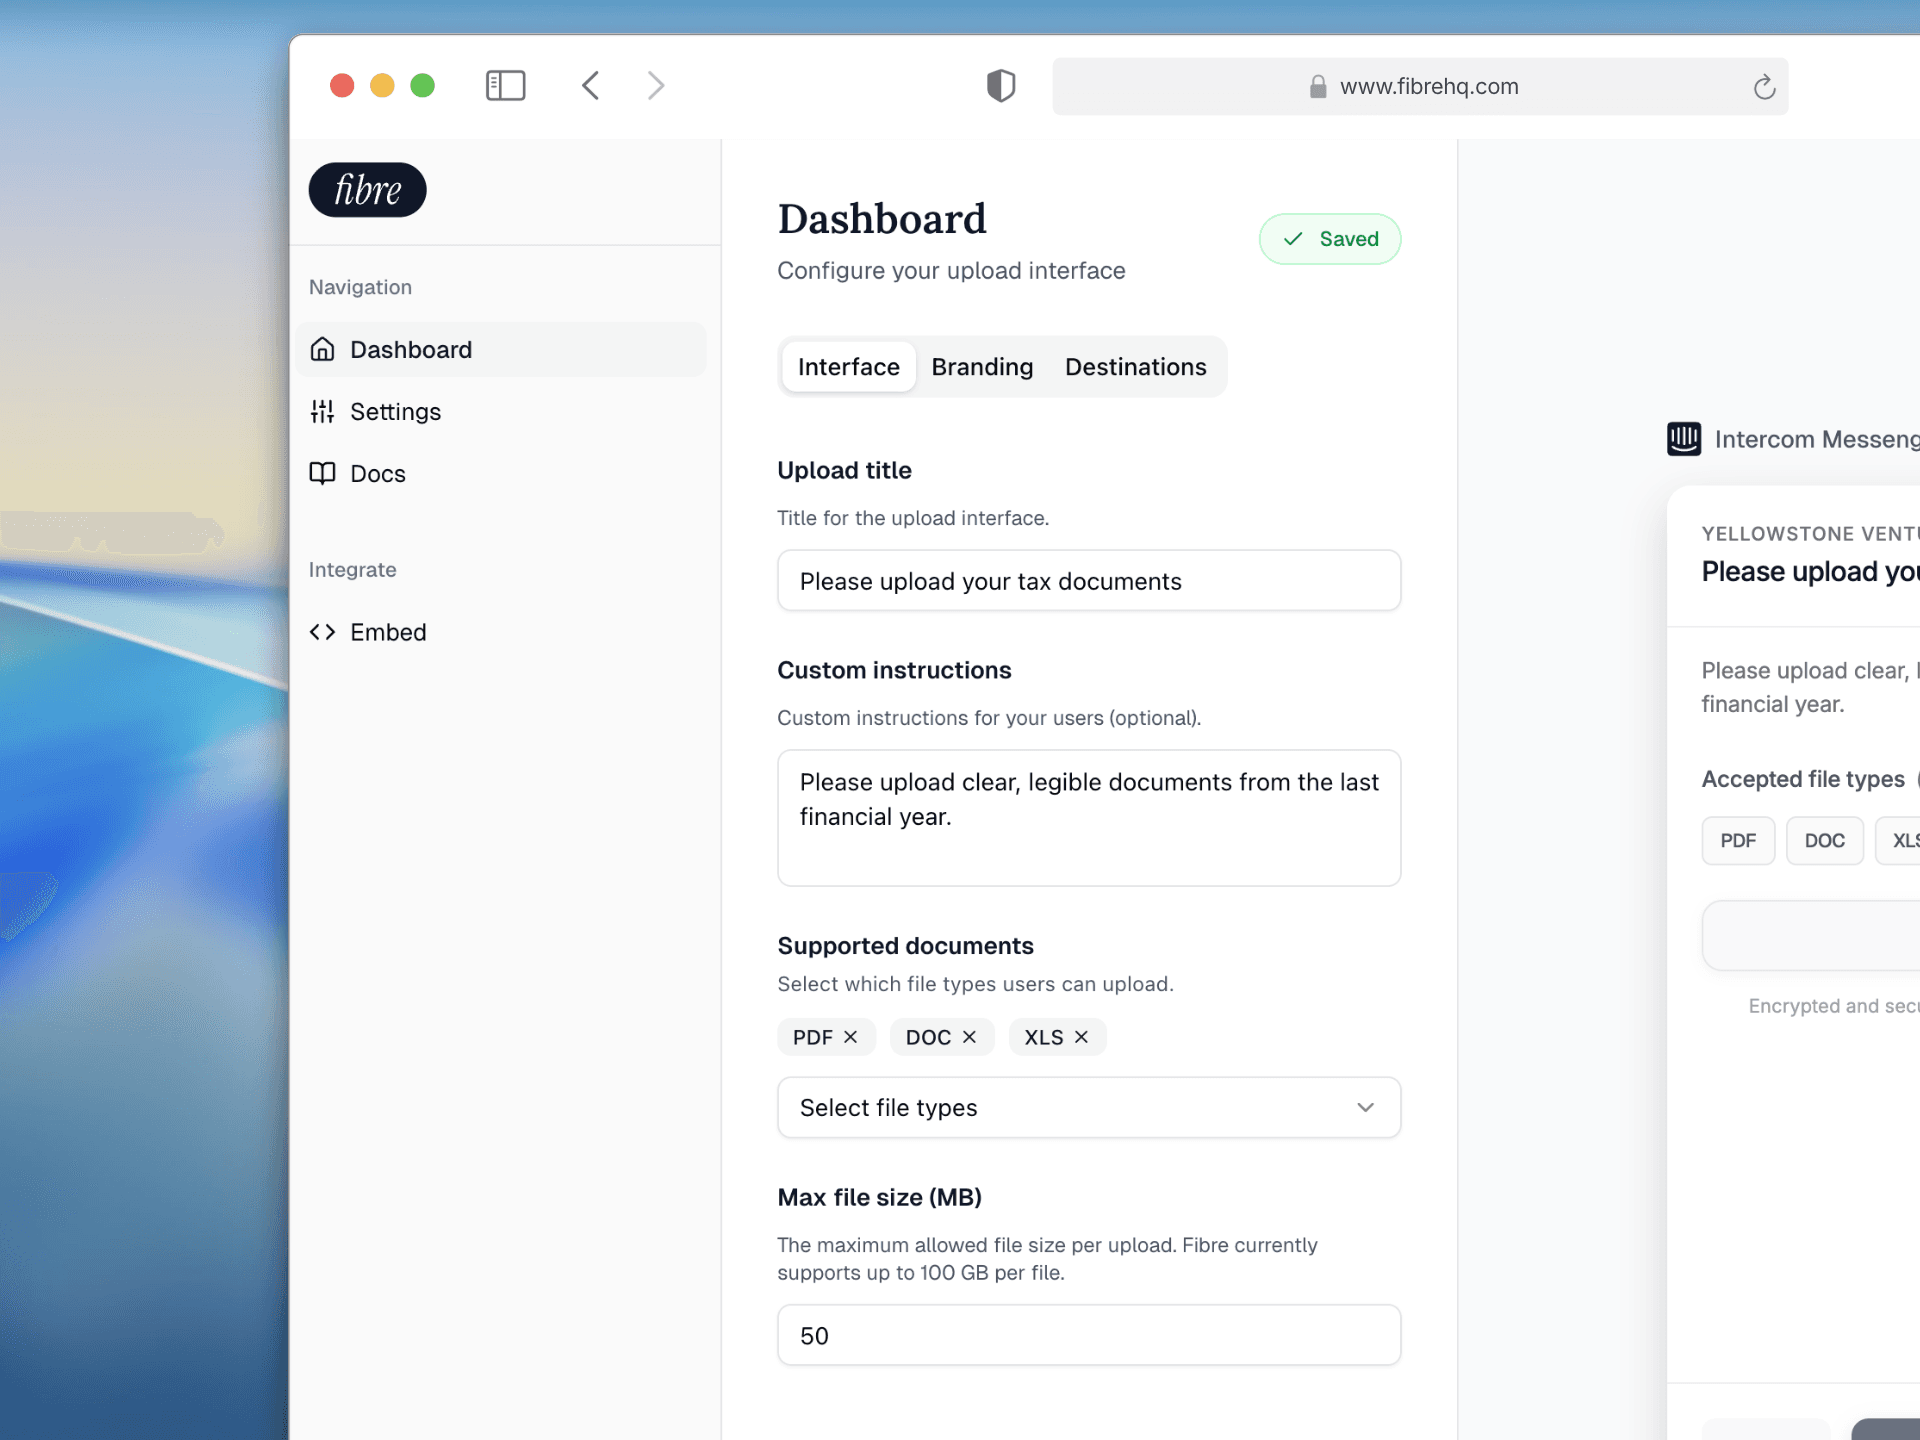Click the privacy shield icon in the toolbar
Image resolution: width=1920 pixels, height=1440 pixels.
click(x=1000, y=86)
